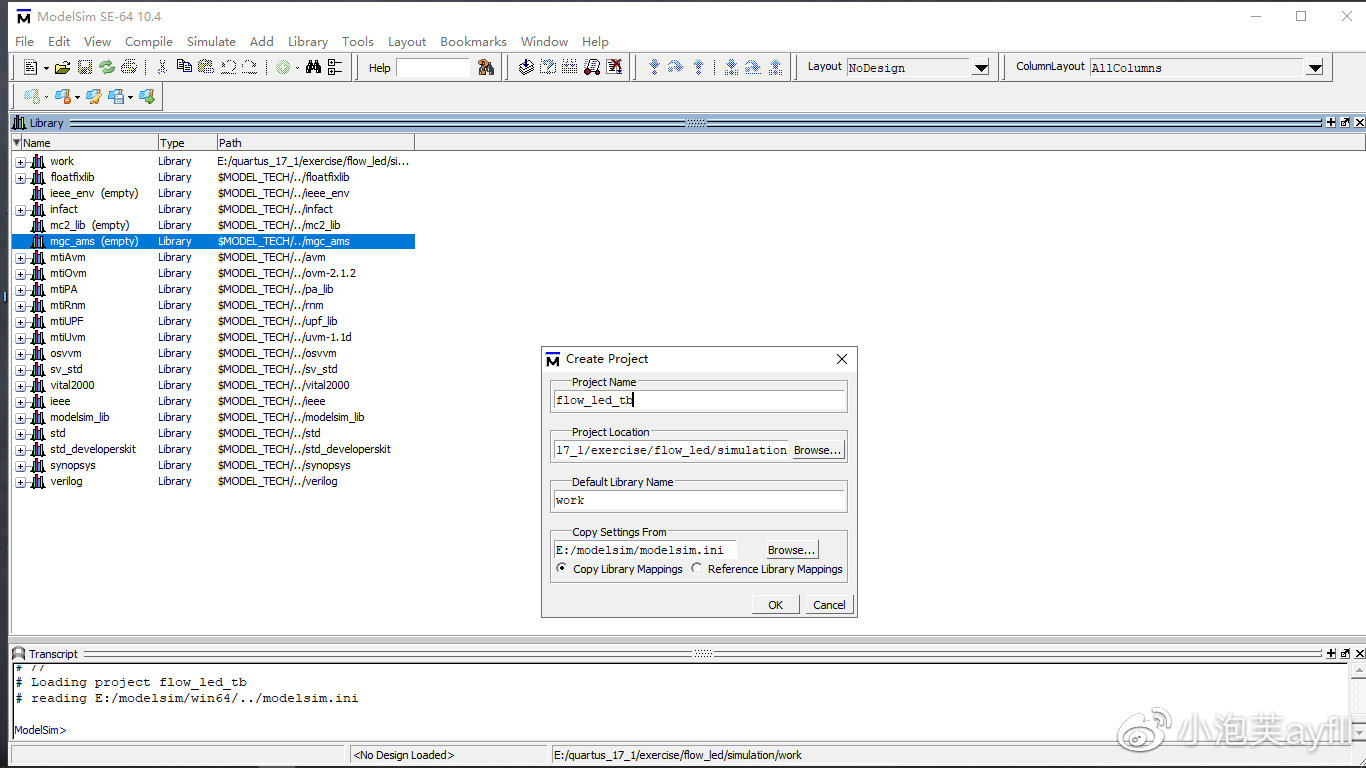Click the Compile All toolbar icon
The height and width of the screenshot is (768, 1366).
coord(548,67)
